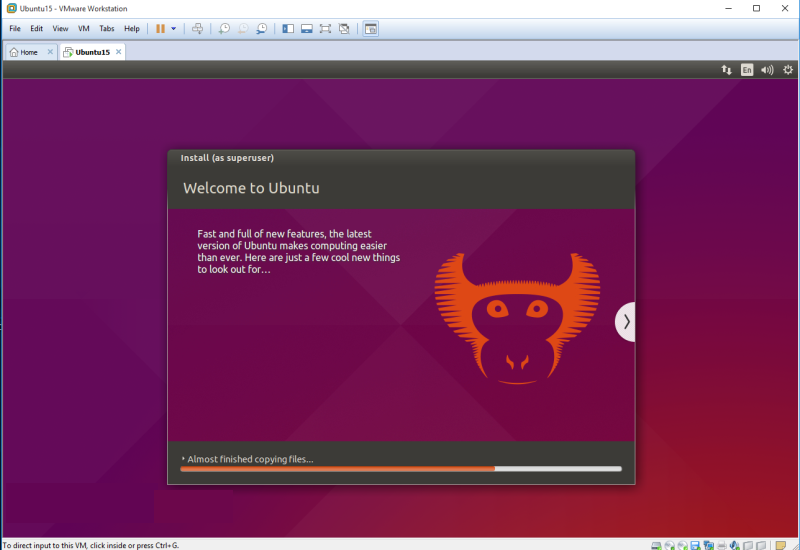
Task: Enter full screen mode
Action: 325,29
